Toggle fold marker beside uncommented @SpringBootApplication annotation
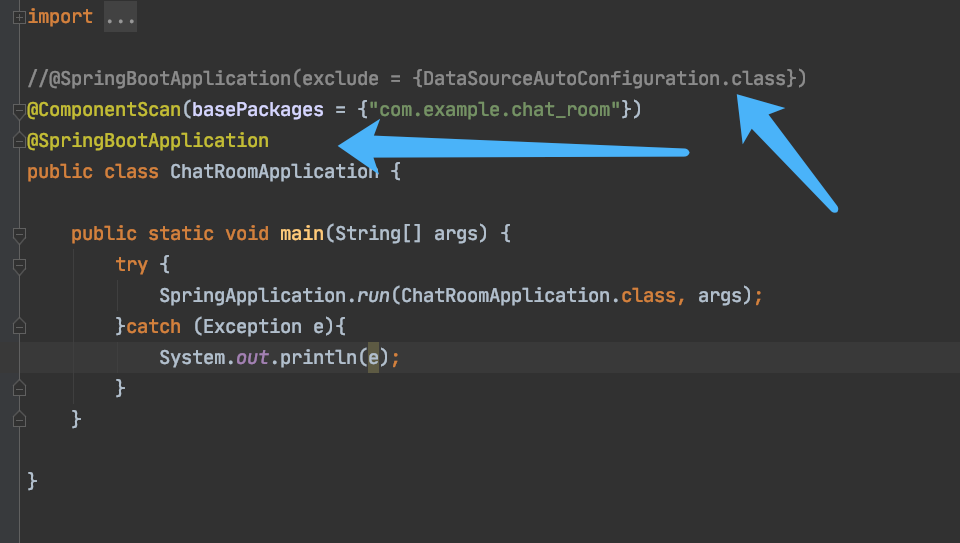This screenshot has height=543, width=960. click(x=19, y=141)
